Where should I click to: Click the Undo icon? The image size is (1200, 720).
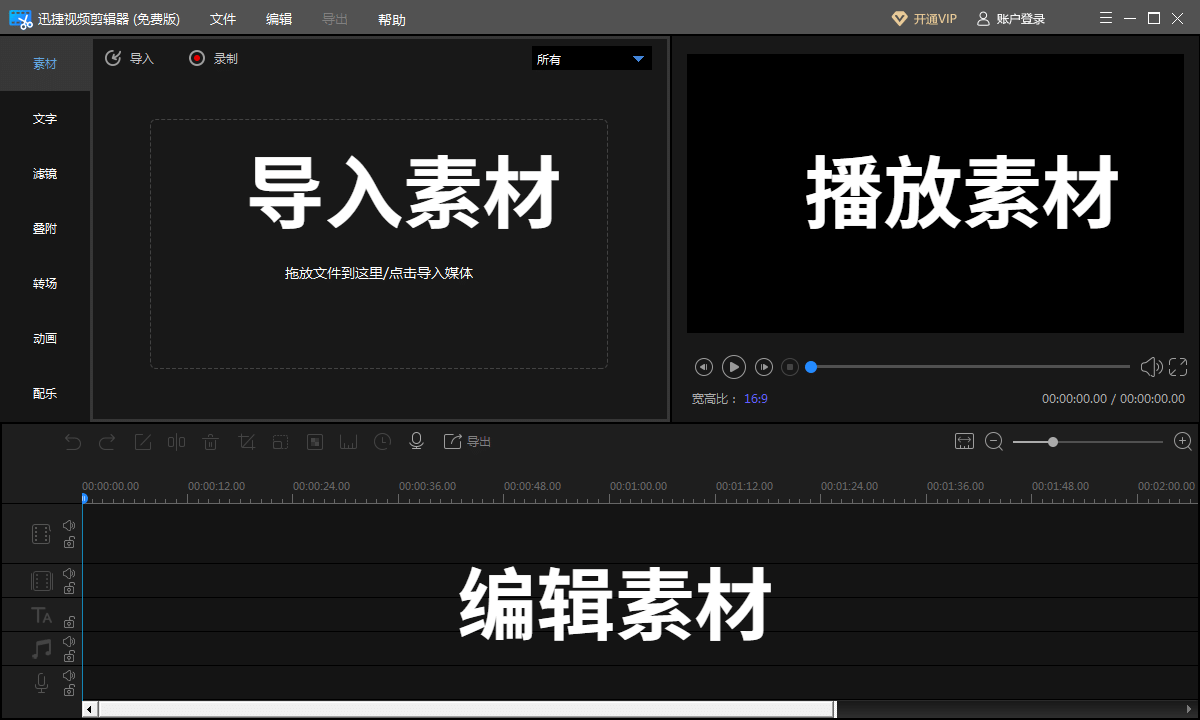tap(72, 441)
